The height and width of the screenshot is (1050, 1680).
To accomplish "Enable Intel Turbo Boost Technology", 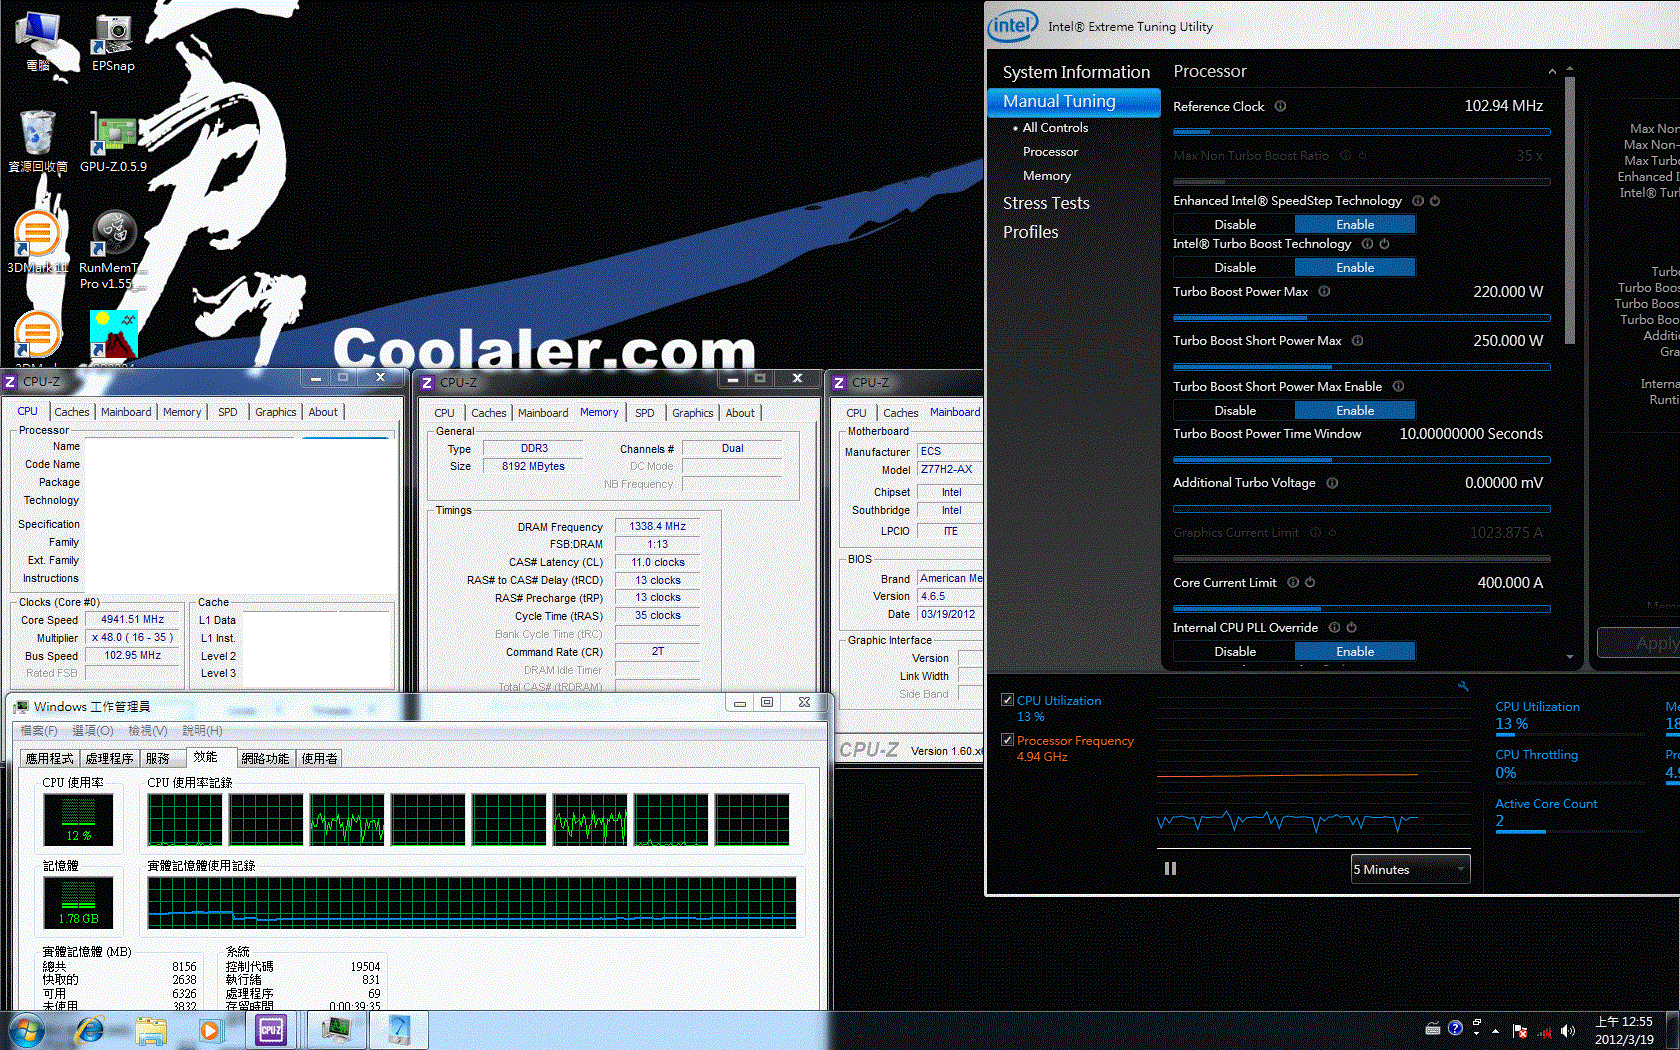I will click(x=1355, y=268).
